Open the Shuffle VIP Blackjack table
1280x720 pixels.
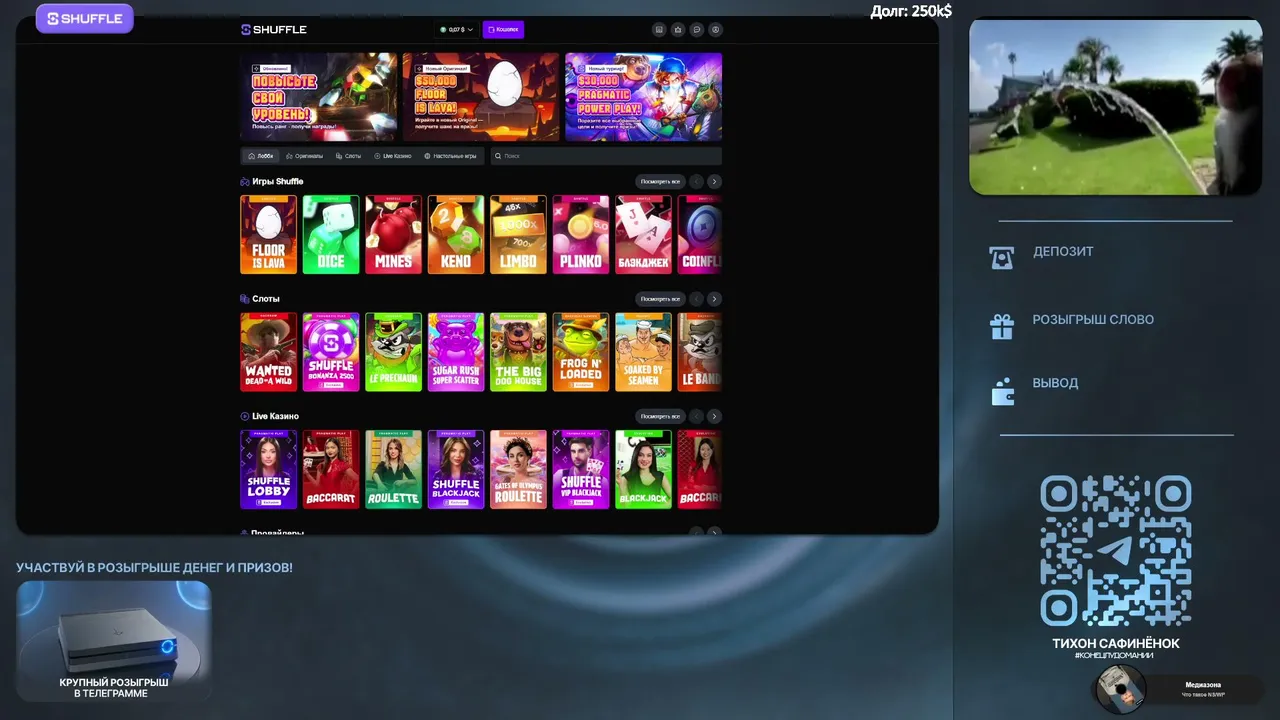point(581,469)
